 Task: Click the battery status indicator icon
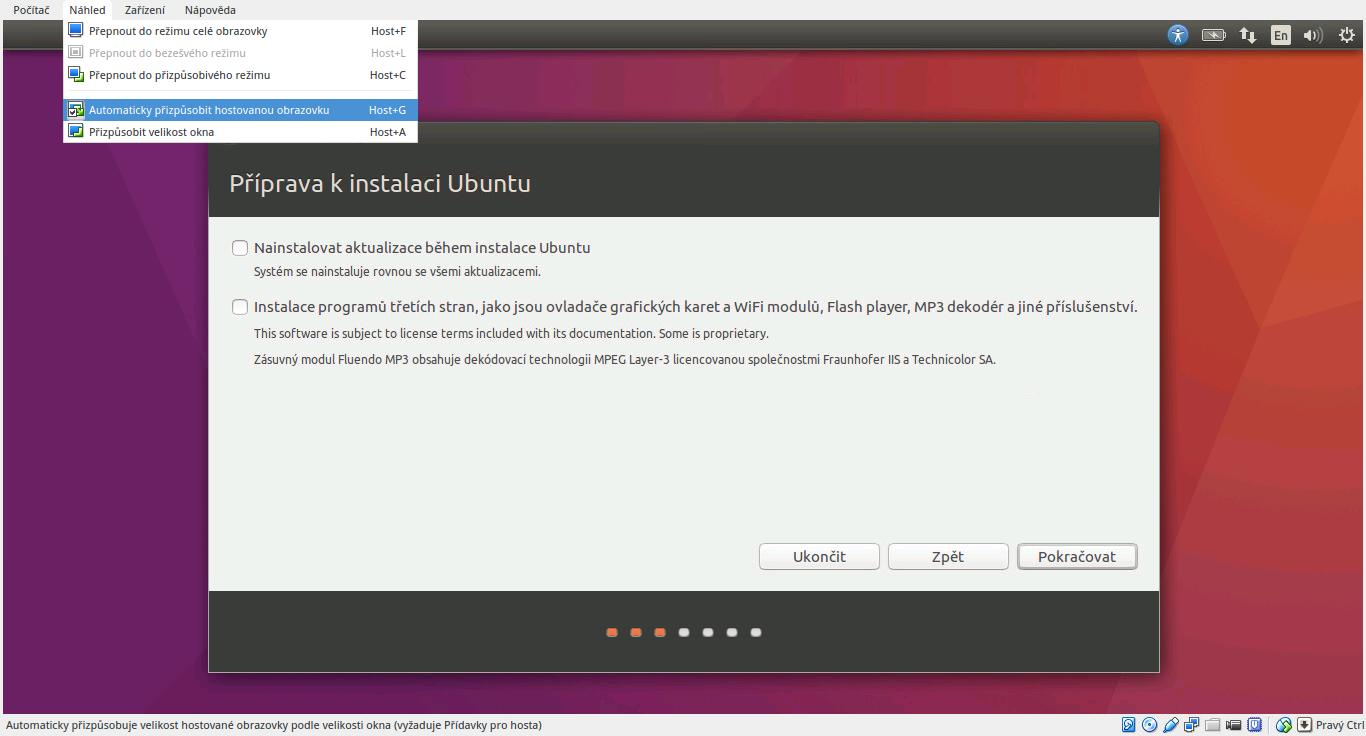tap(1213, 35)
